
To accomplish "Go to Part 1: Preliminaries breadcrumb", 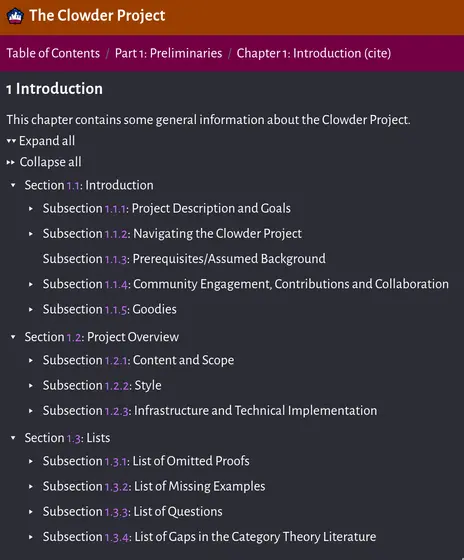I will [168, 53].
